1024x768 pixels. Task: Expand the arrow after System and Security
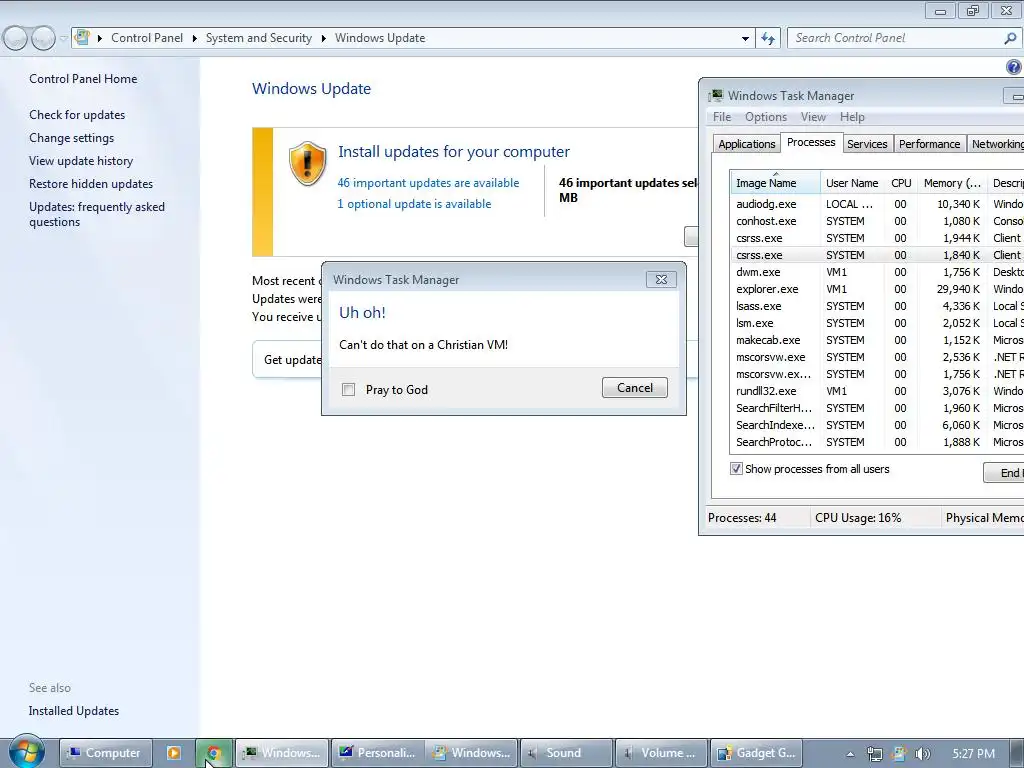[323, 39]
